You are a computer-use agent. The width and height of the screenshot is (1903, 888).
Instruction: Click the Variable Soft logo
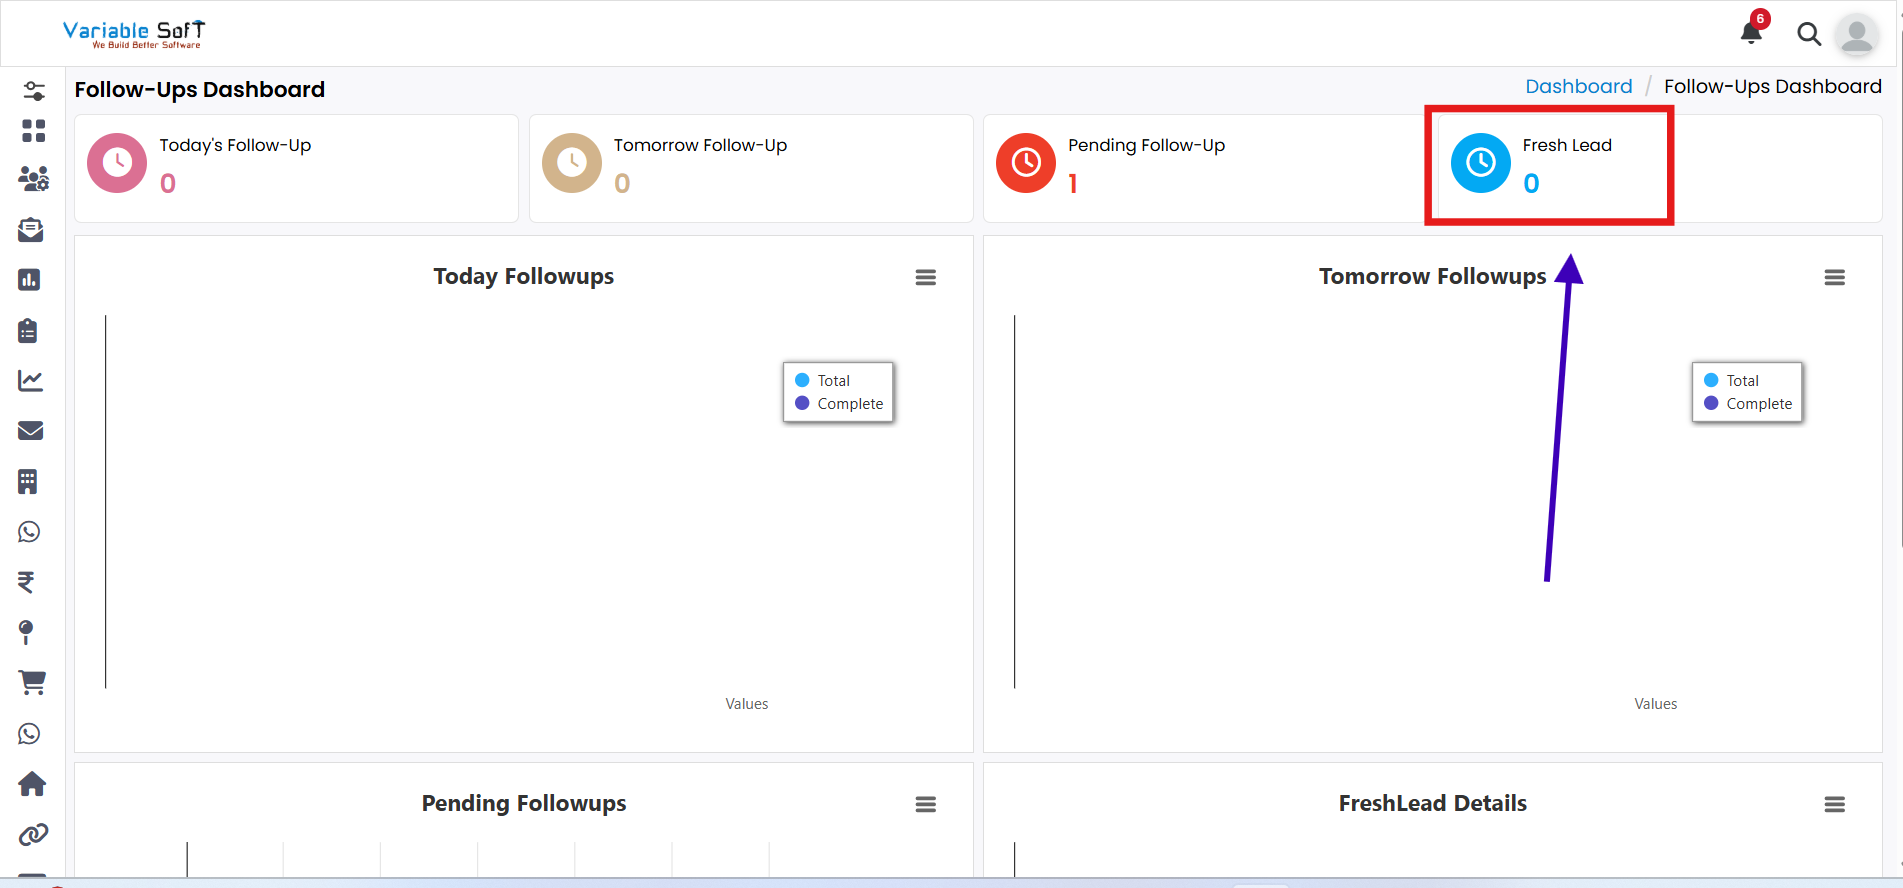coord(134,34)
